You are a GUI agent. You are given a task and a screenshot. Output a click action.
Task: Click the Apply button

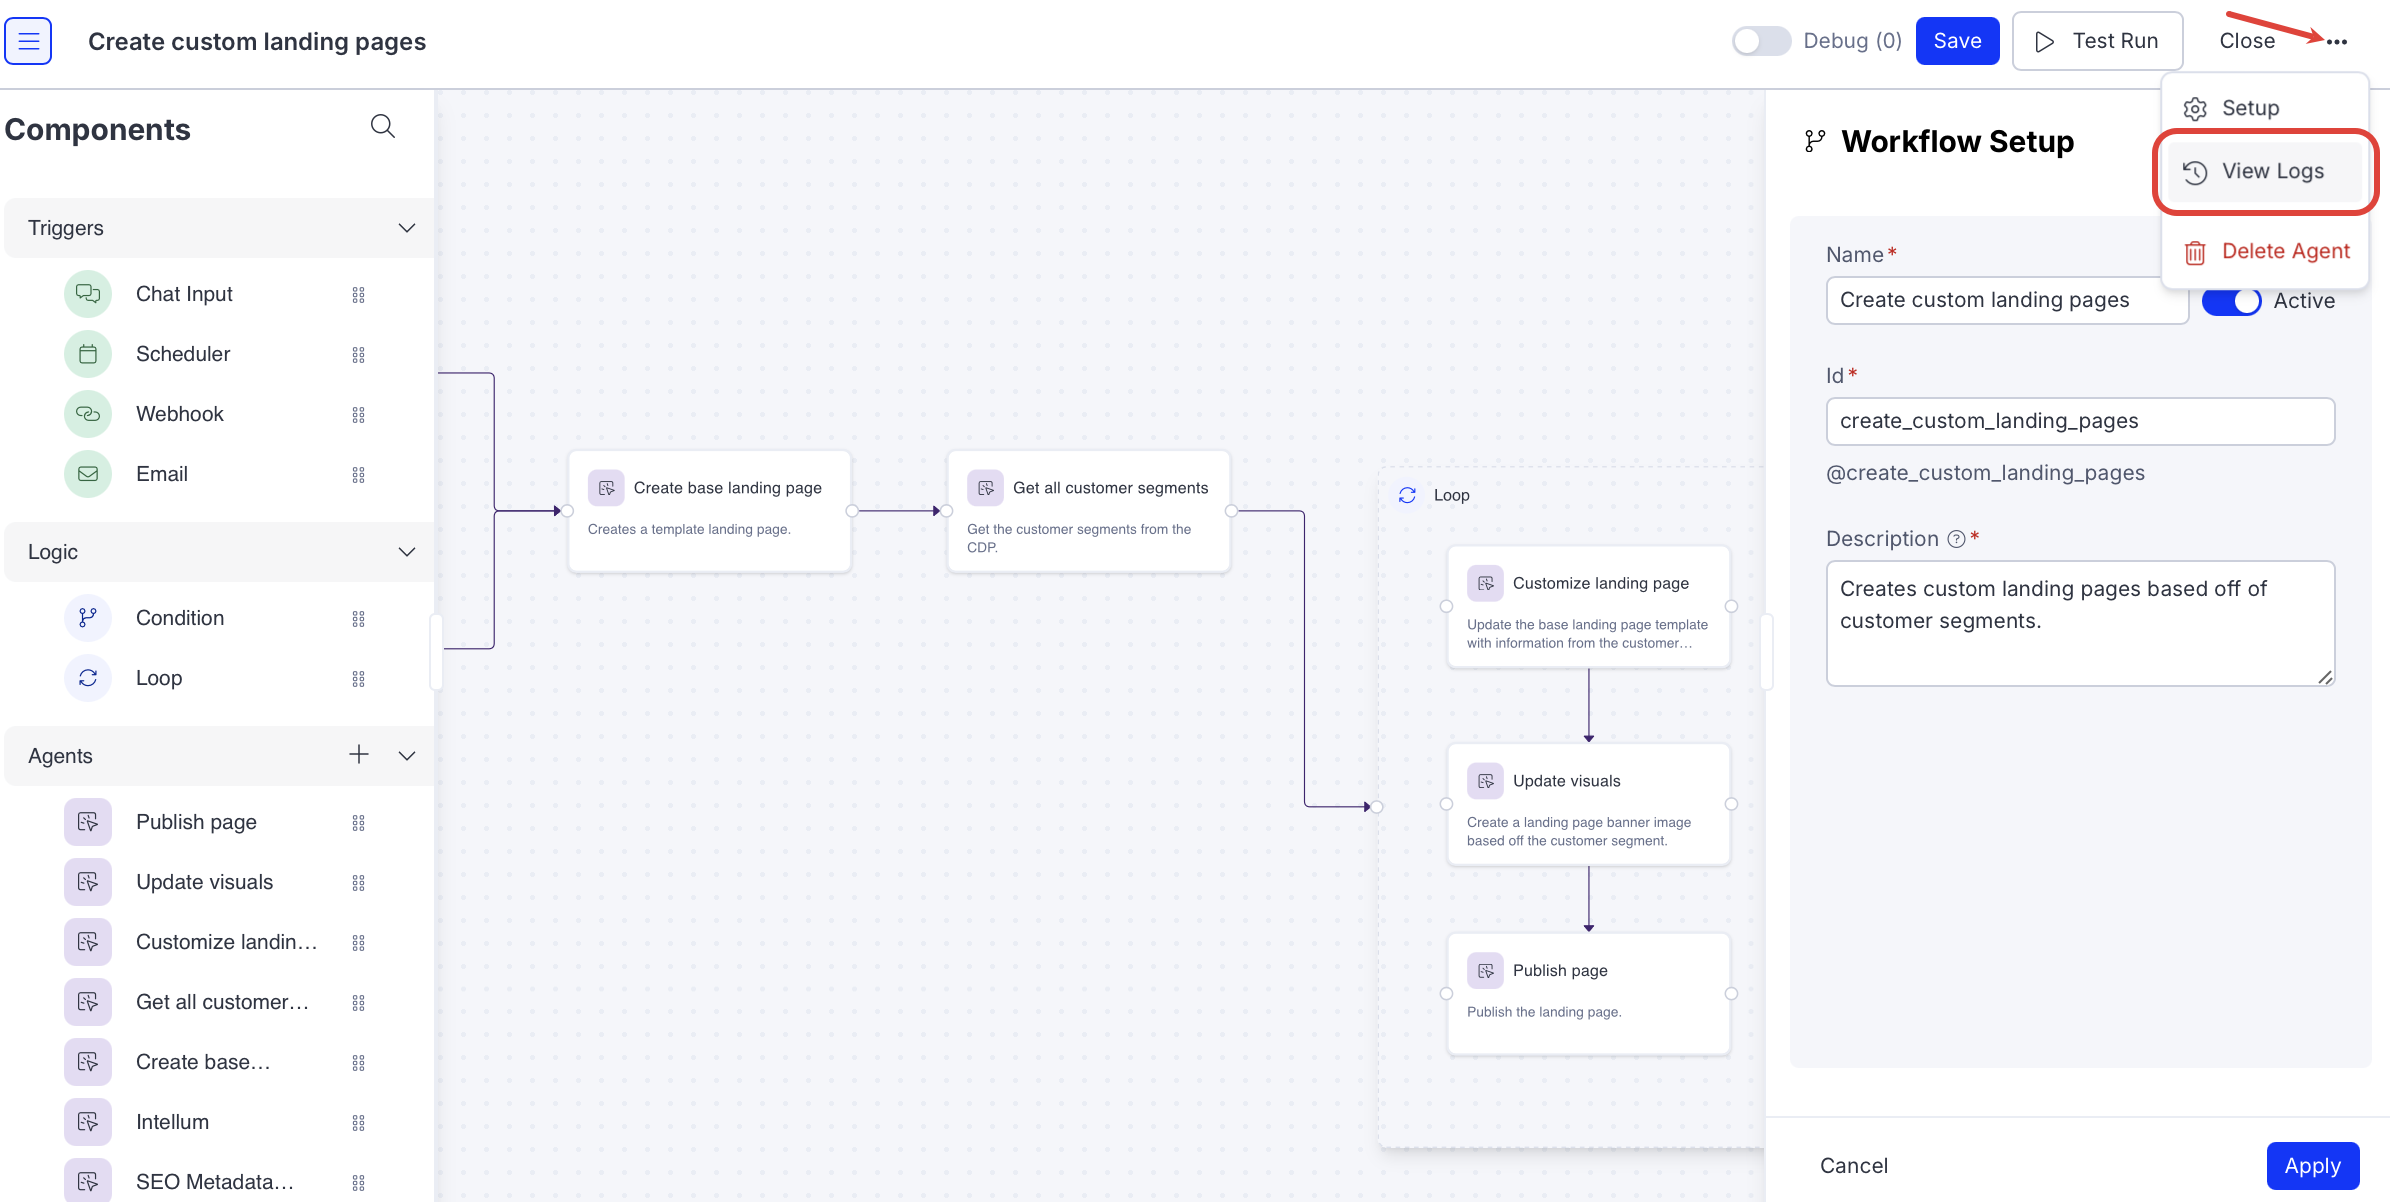2312,1165
